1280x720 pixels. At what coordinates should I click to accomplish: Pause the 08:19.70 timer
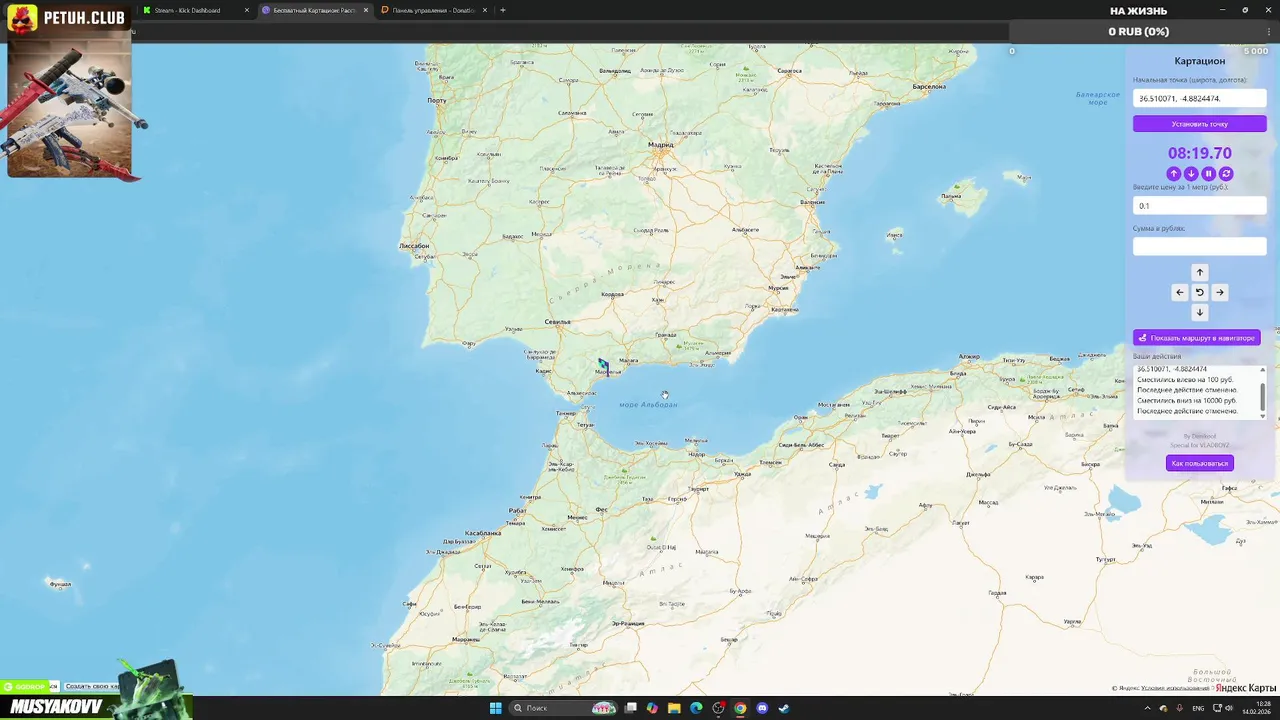pyautogui.click(x=1208, y=174)
